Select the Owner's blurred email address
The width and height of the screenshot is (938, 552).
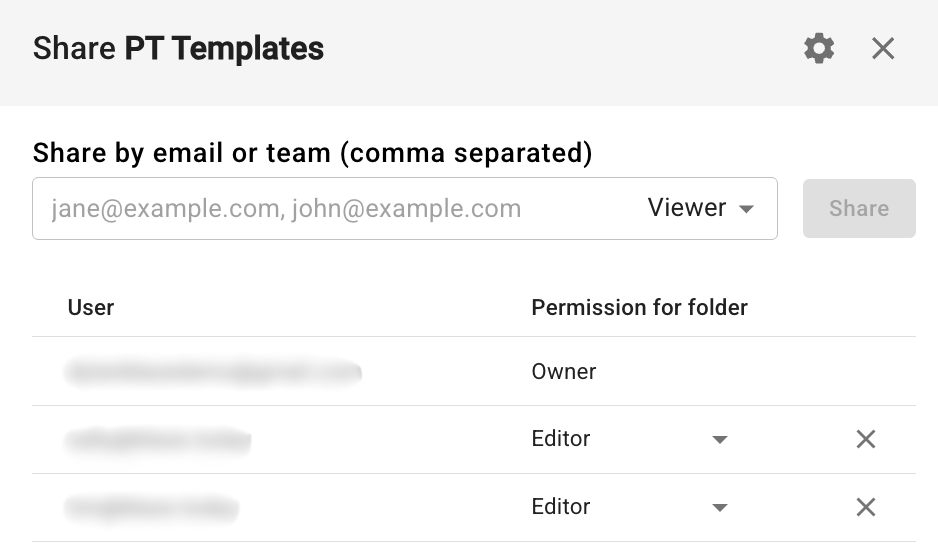tap(213, 372)
